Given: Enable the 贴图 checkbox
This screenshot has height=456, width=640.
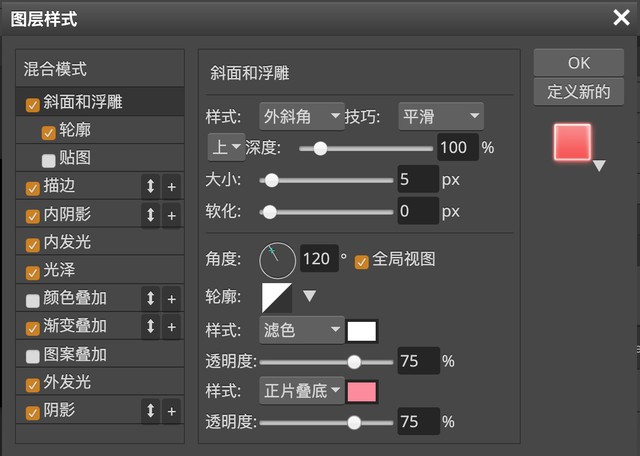Looking at the screenshot, I should (49, 159).
